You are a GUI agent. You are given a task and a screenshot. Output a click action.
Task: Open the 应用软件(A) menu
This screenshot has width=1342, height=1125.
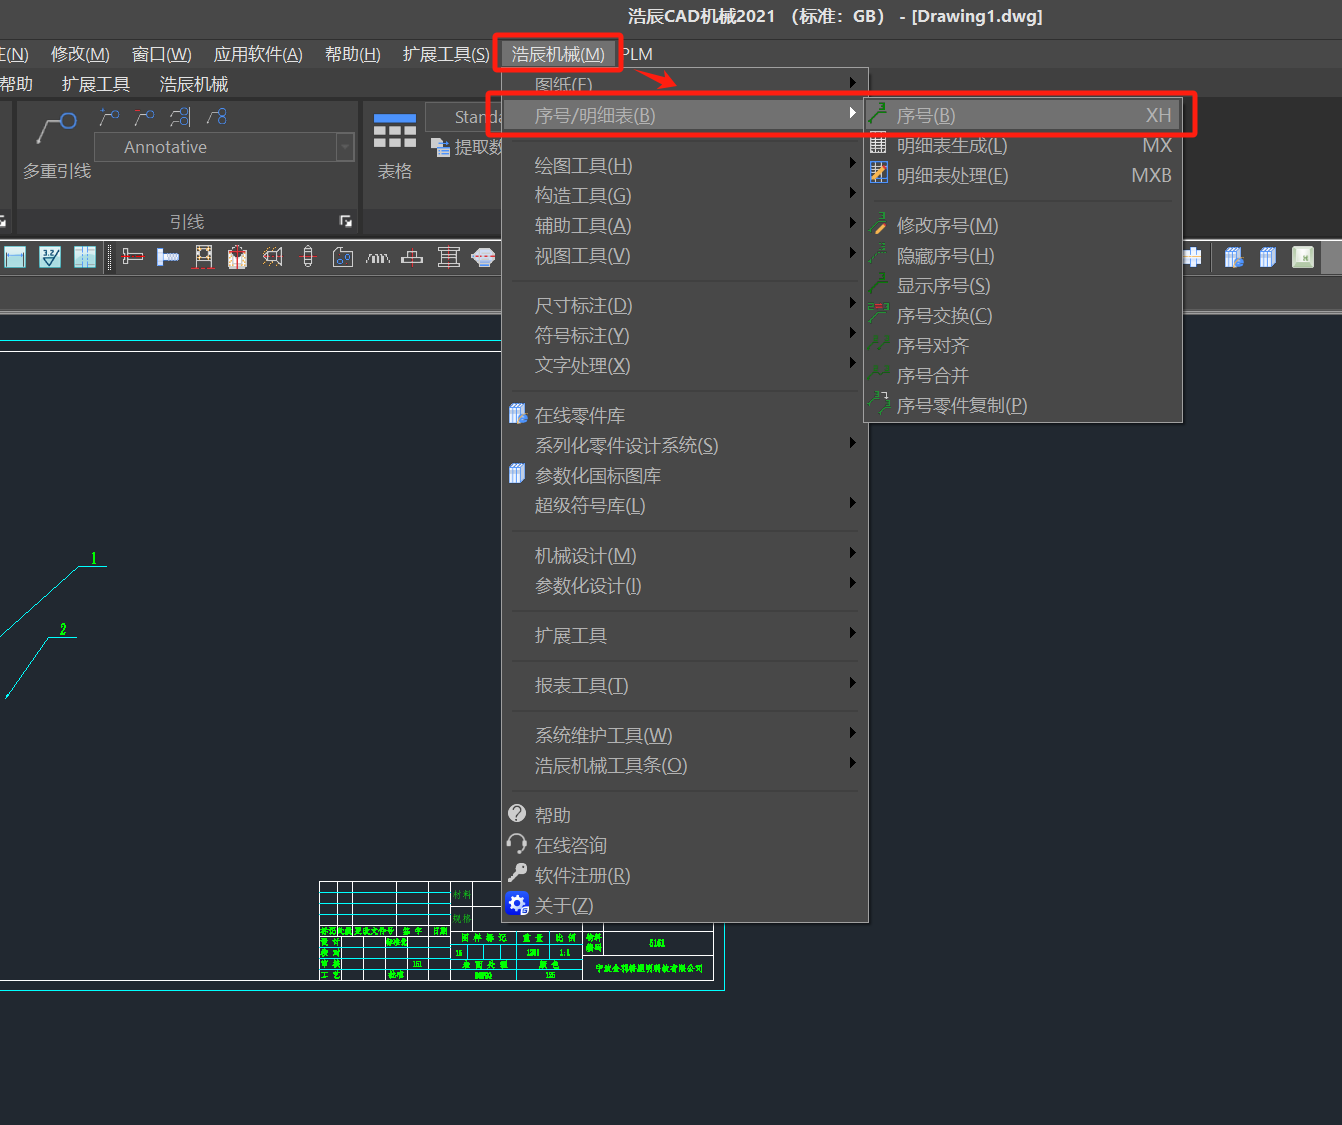coord(258,54)
